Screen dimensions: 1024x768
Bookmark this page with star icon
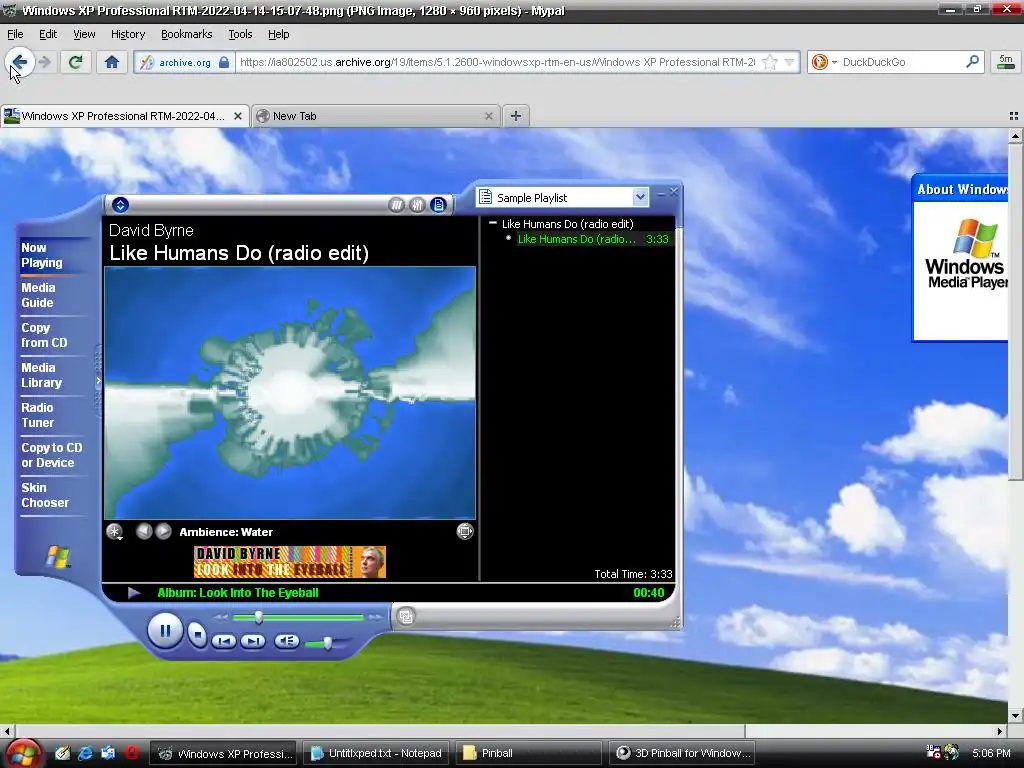(771, 62)
